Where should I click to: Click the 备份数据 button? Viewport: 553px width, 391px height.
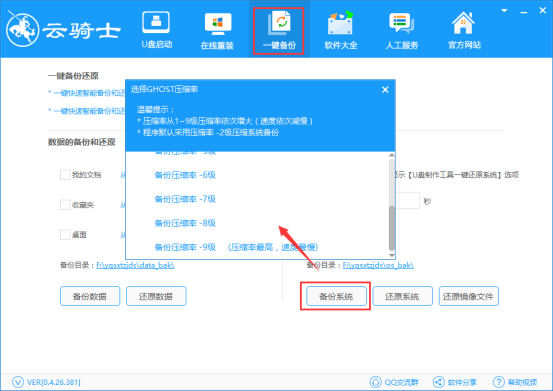pyautogui.click(x=90, y=296)
